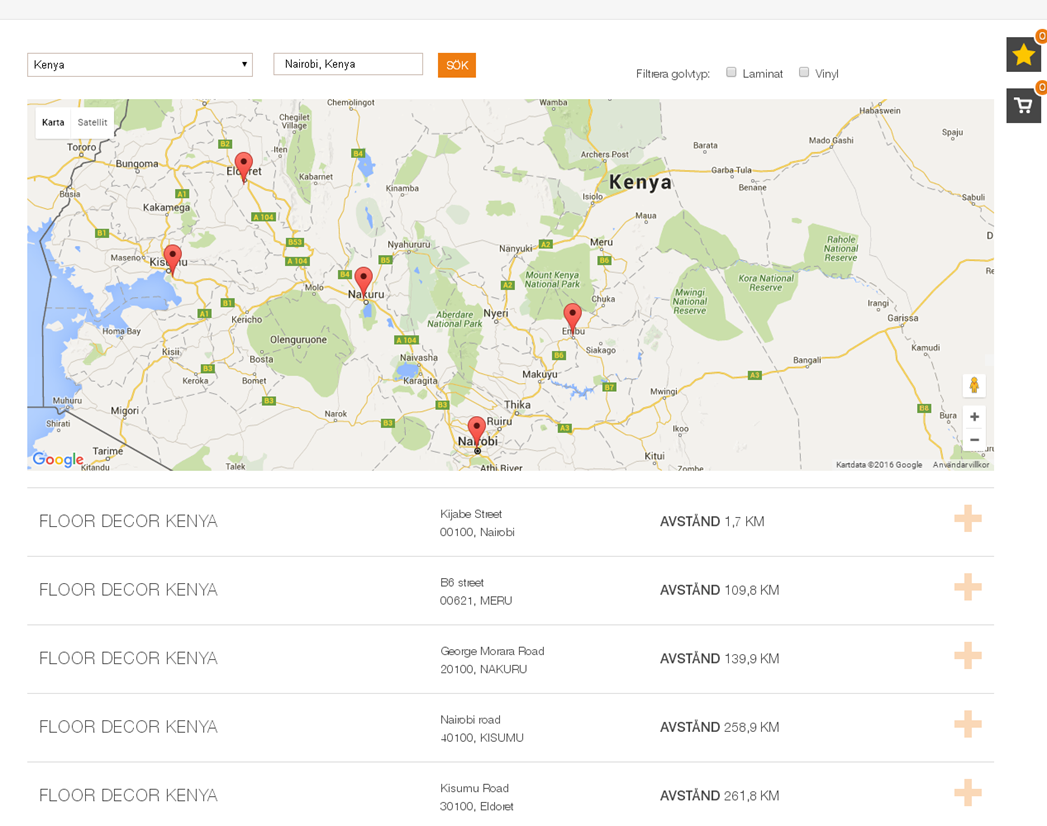This screenshot has height=826, width=1047.
Task: Click the orange SÖK button
Action: [x=457, y=65]
